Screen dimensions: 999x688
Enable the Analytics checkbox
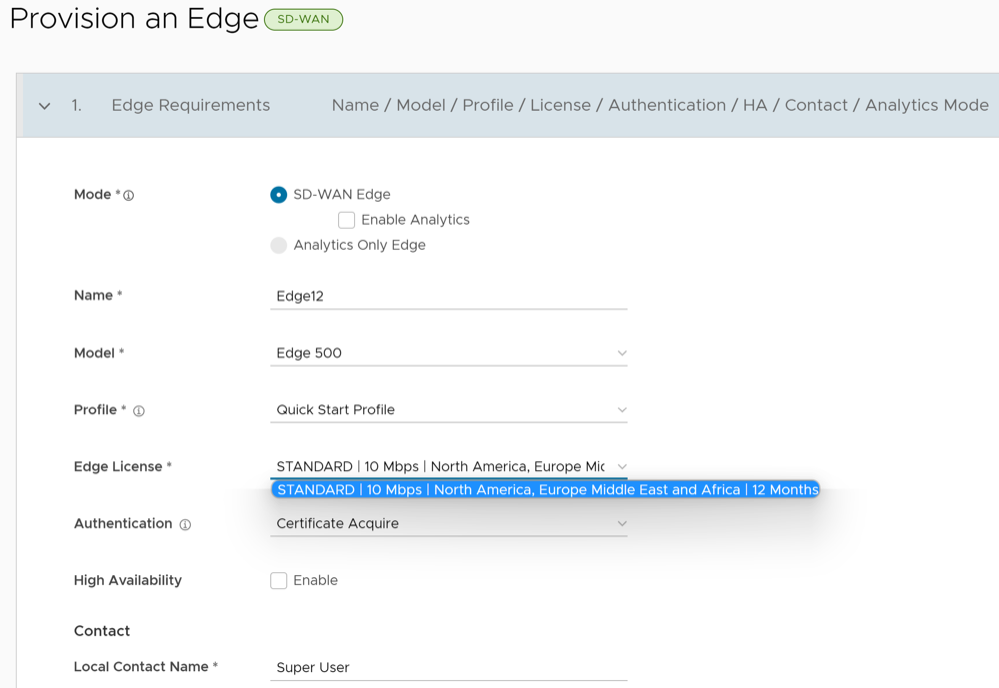[347, 220]
